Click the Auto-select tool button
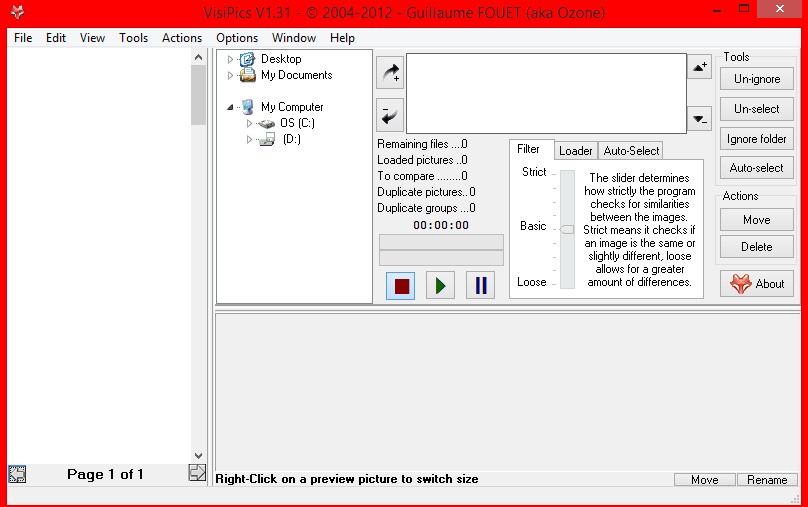The width and height of the screenshot is (808, 507). coord(757,167)
